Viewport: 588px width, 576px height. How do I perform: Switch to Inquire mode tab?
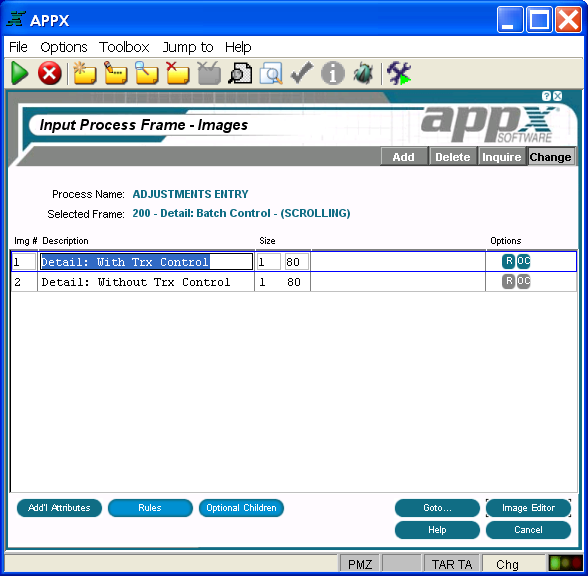(501, 157)
